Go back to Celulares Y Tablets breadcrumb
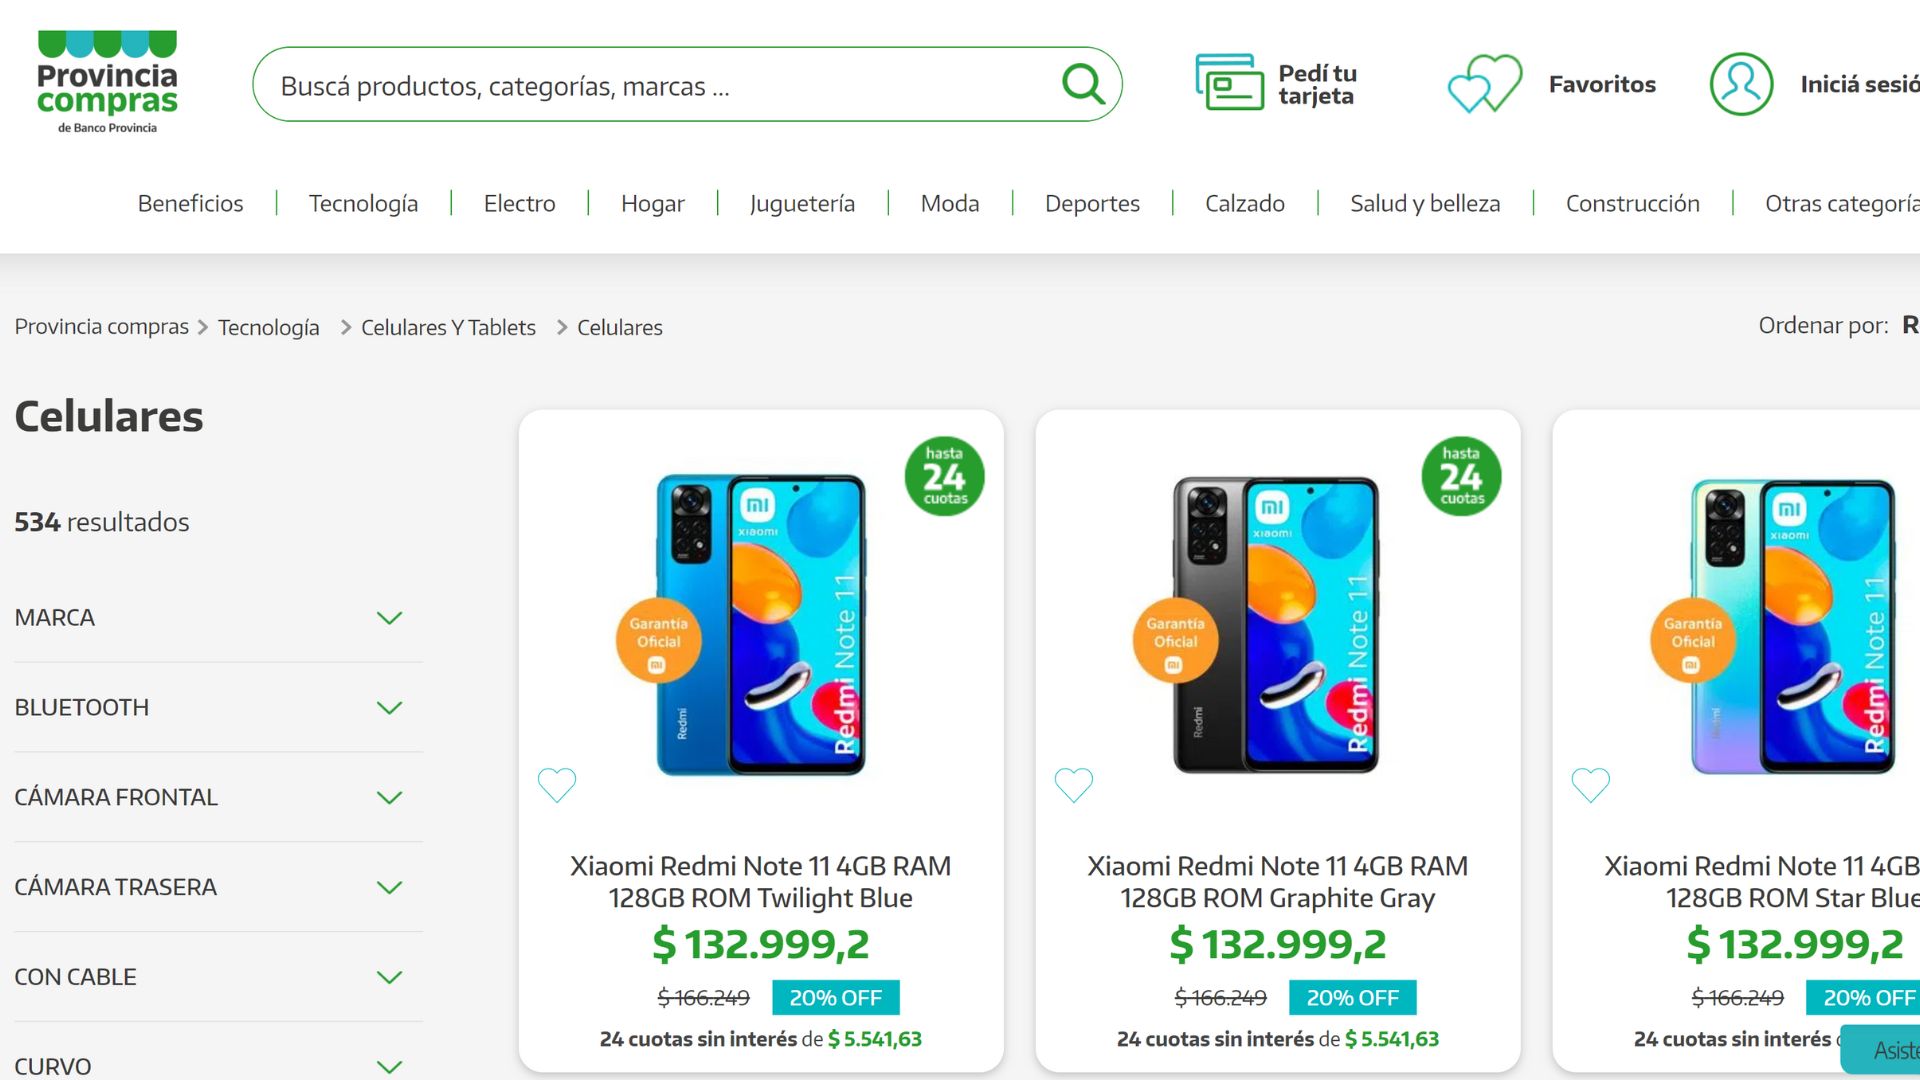The width and height of the screenshot is (1920, 1080). (449, 327)
